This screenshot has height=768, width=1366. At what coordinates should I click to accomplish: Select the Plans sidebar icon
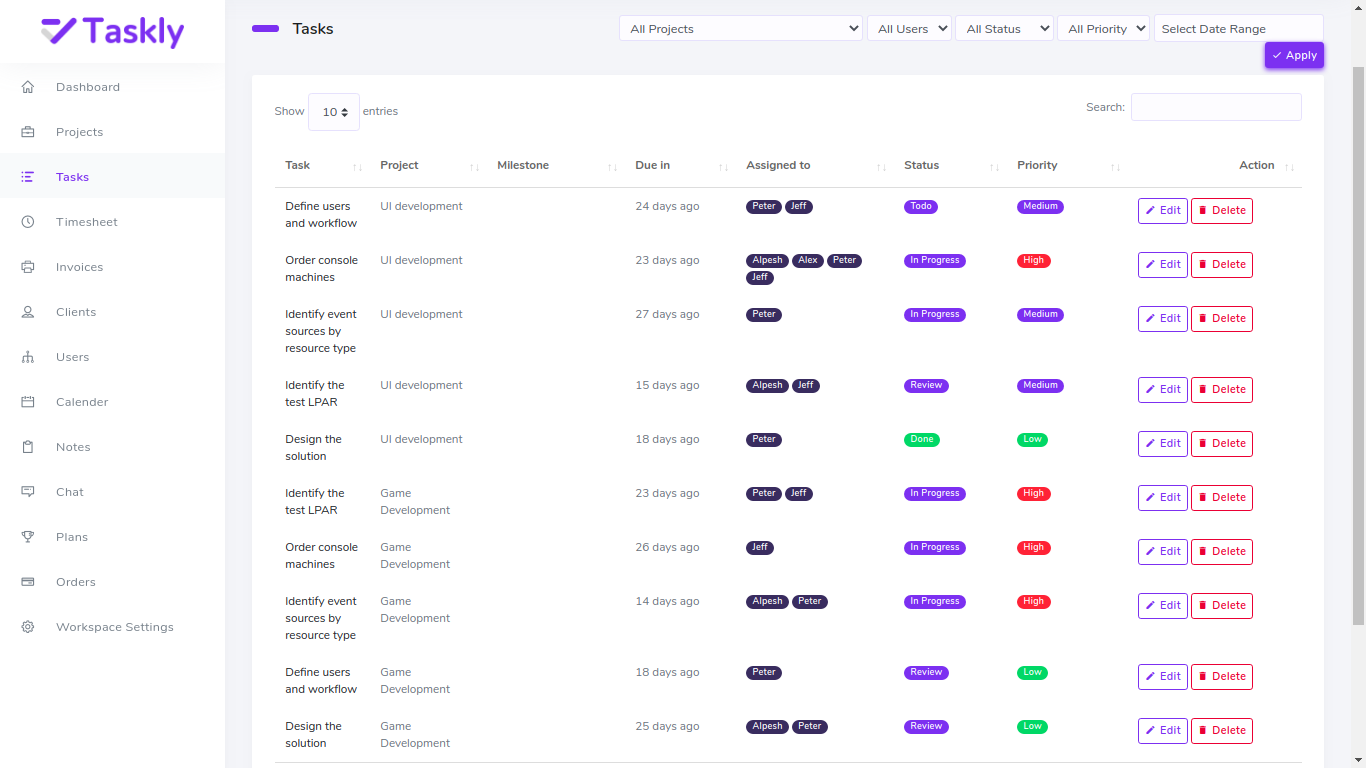coord(27,536)
